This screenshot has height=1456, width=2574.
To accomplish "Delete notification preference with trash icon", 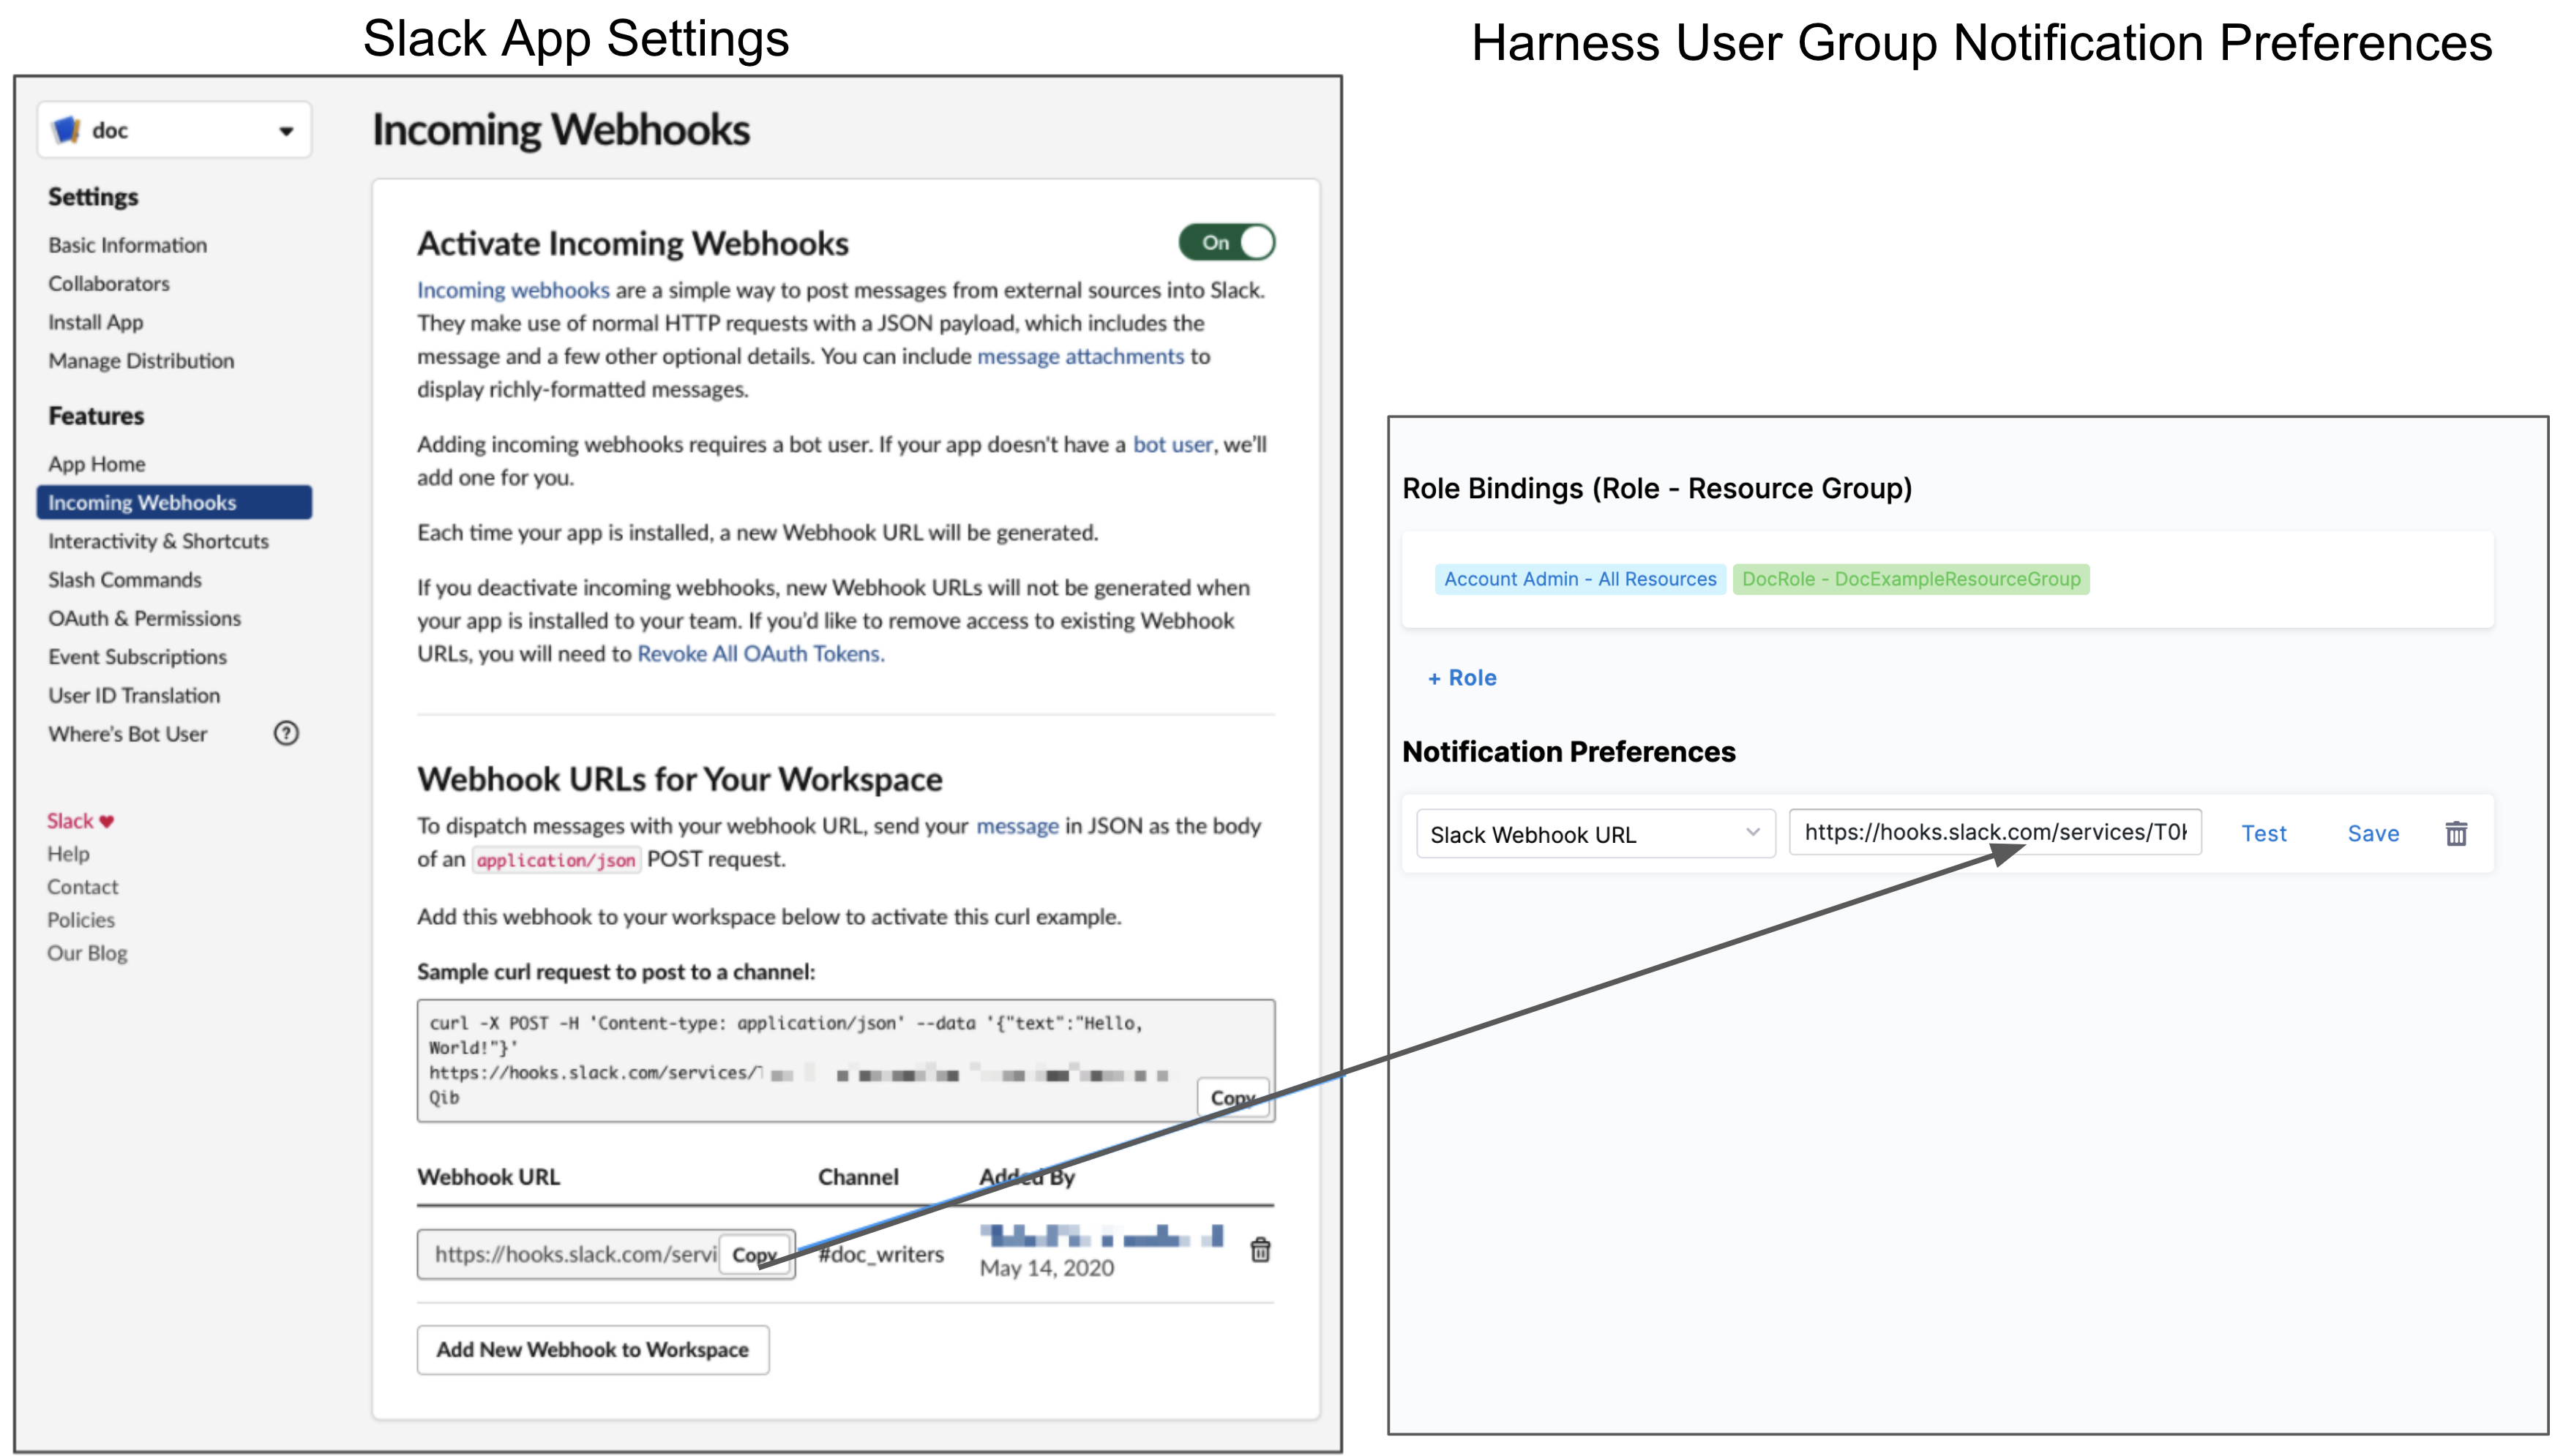I will tap(2456, 833).
